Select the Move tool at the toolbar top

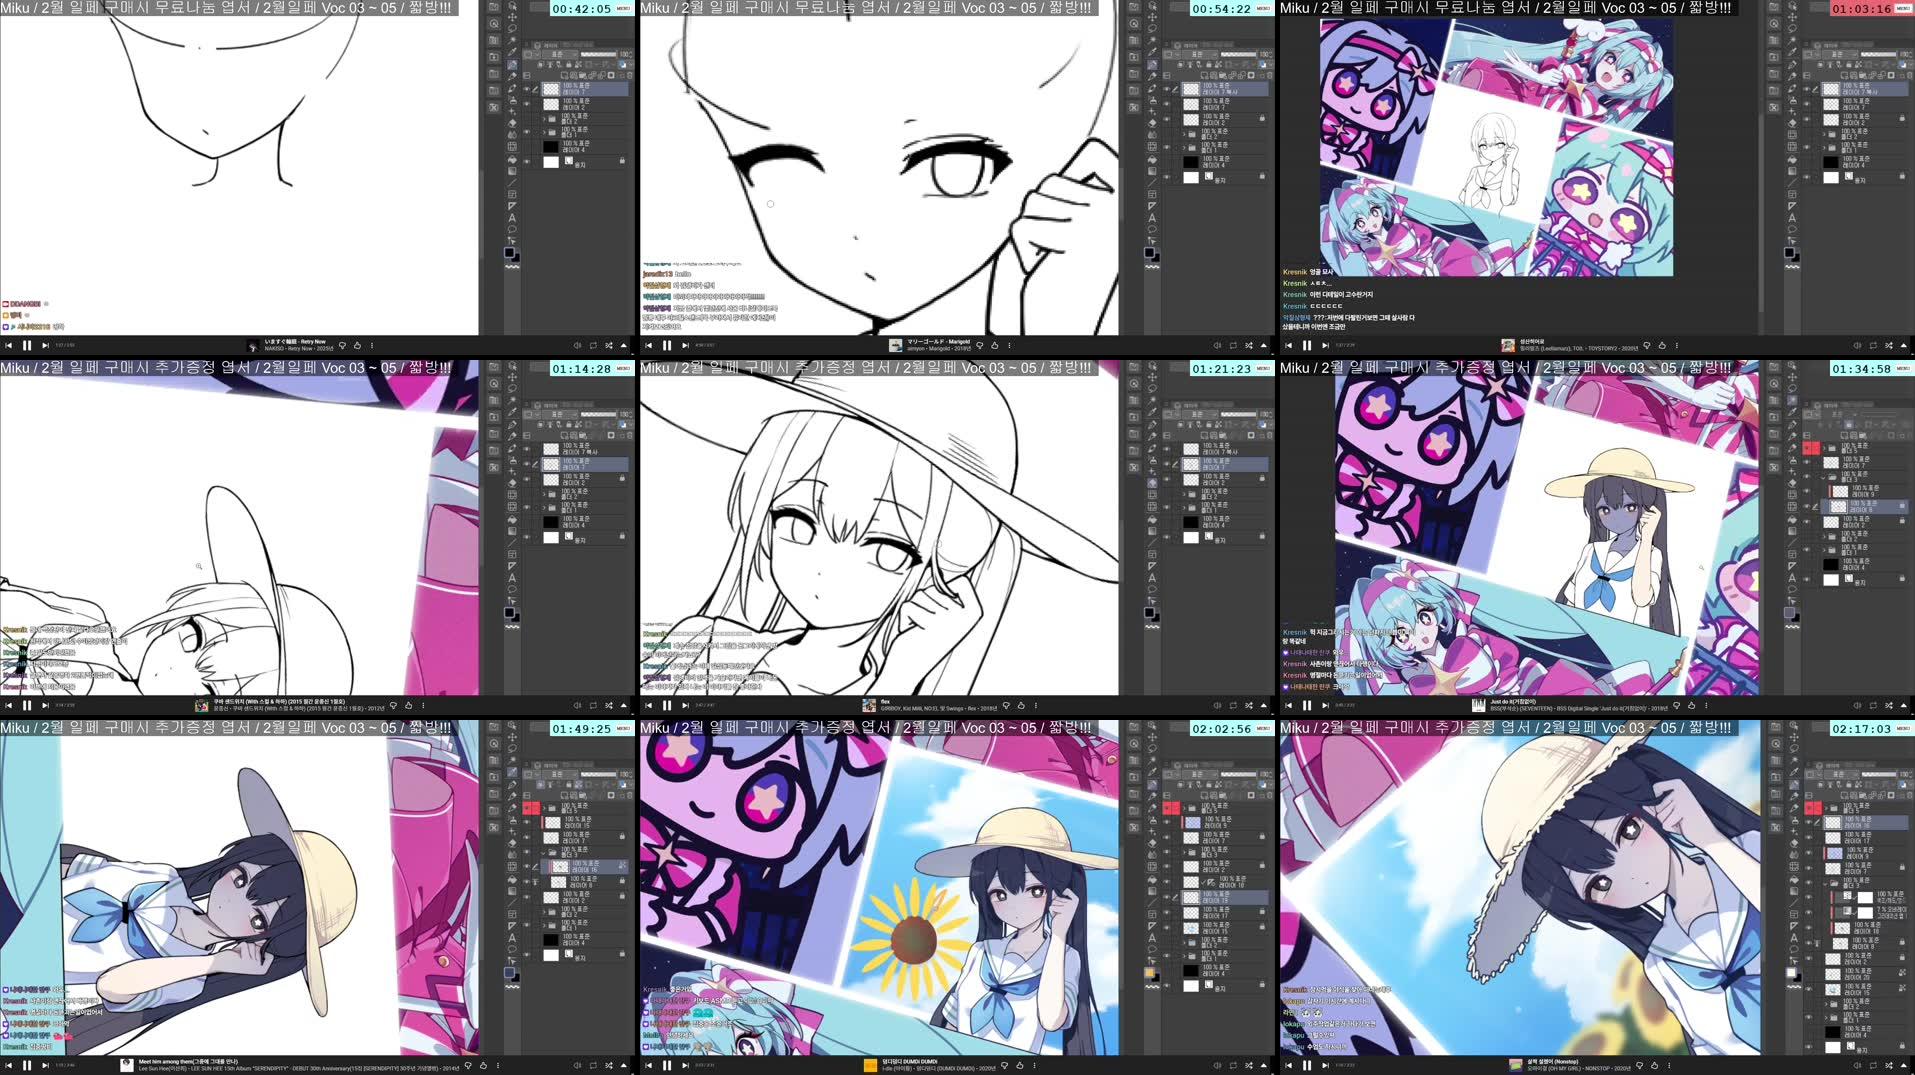(513, 18)
